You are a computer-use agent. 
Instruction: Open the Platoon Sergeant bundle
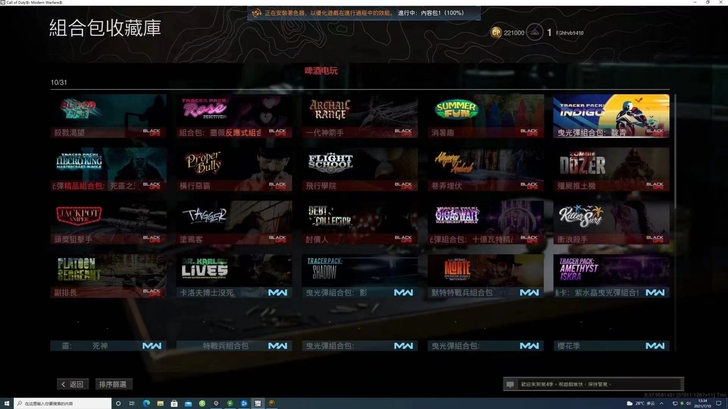109,276
